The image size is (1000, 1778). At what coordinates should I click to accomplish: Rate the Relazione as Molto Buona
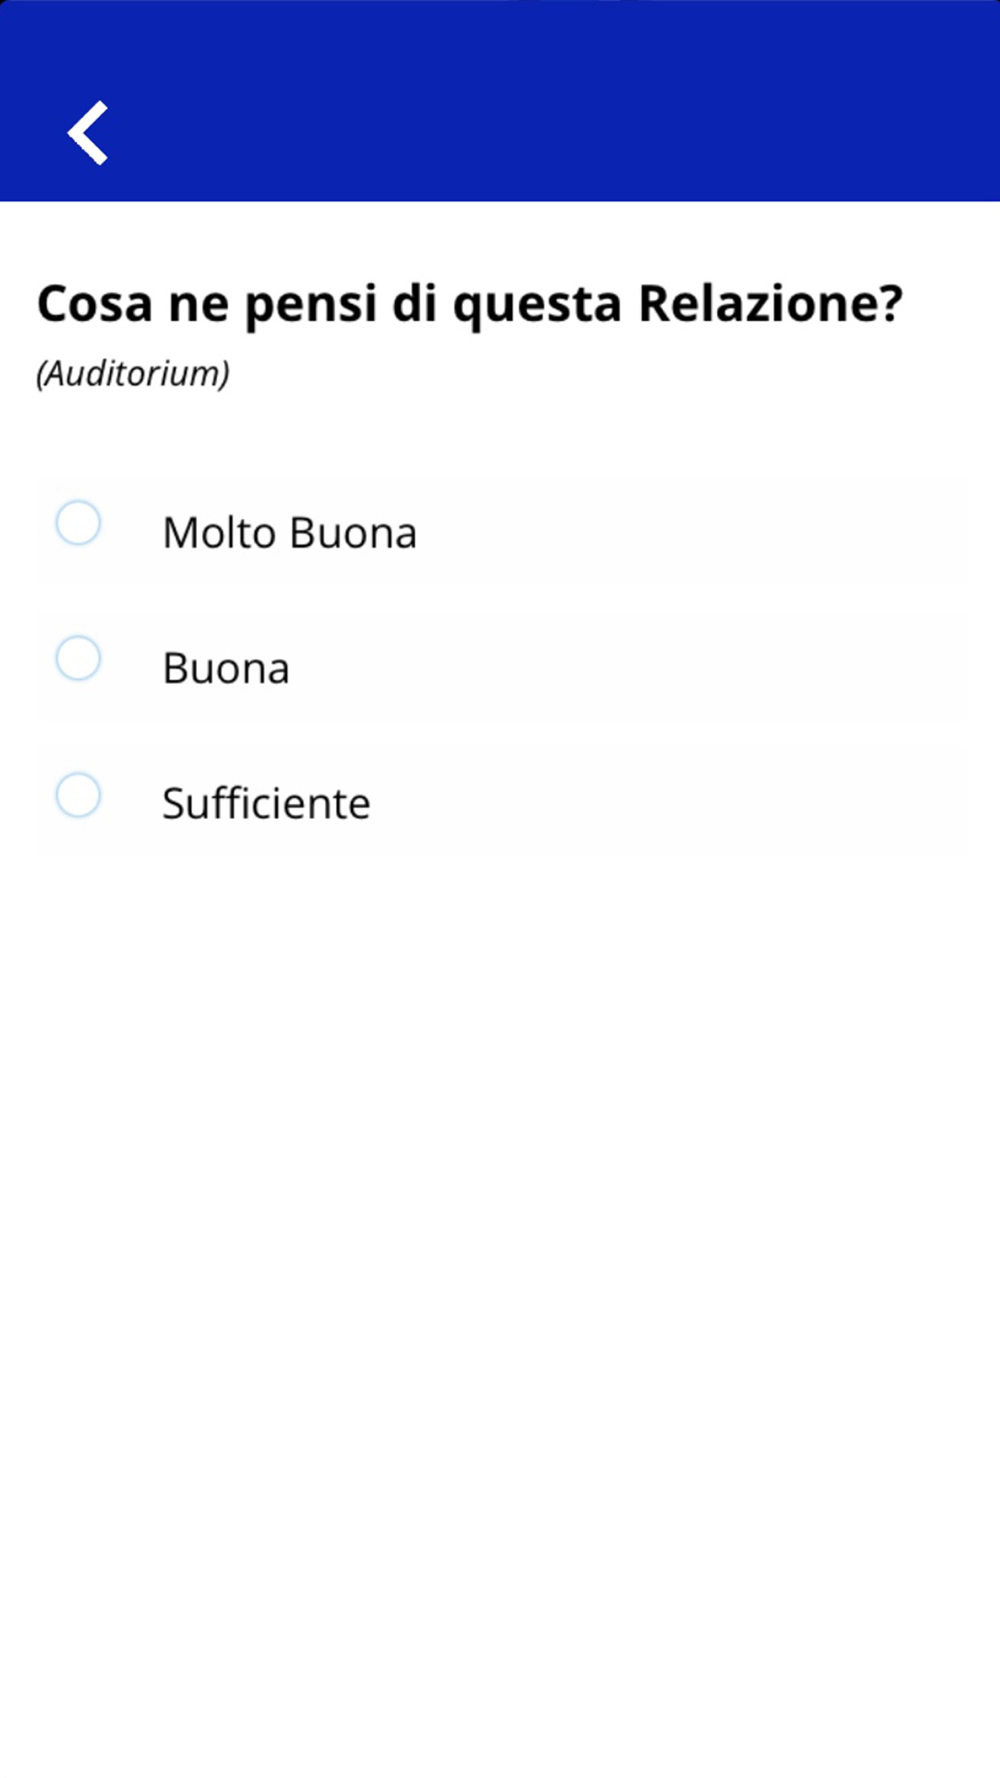coord(78,523)
